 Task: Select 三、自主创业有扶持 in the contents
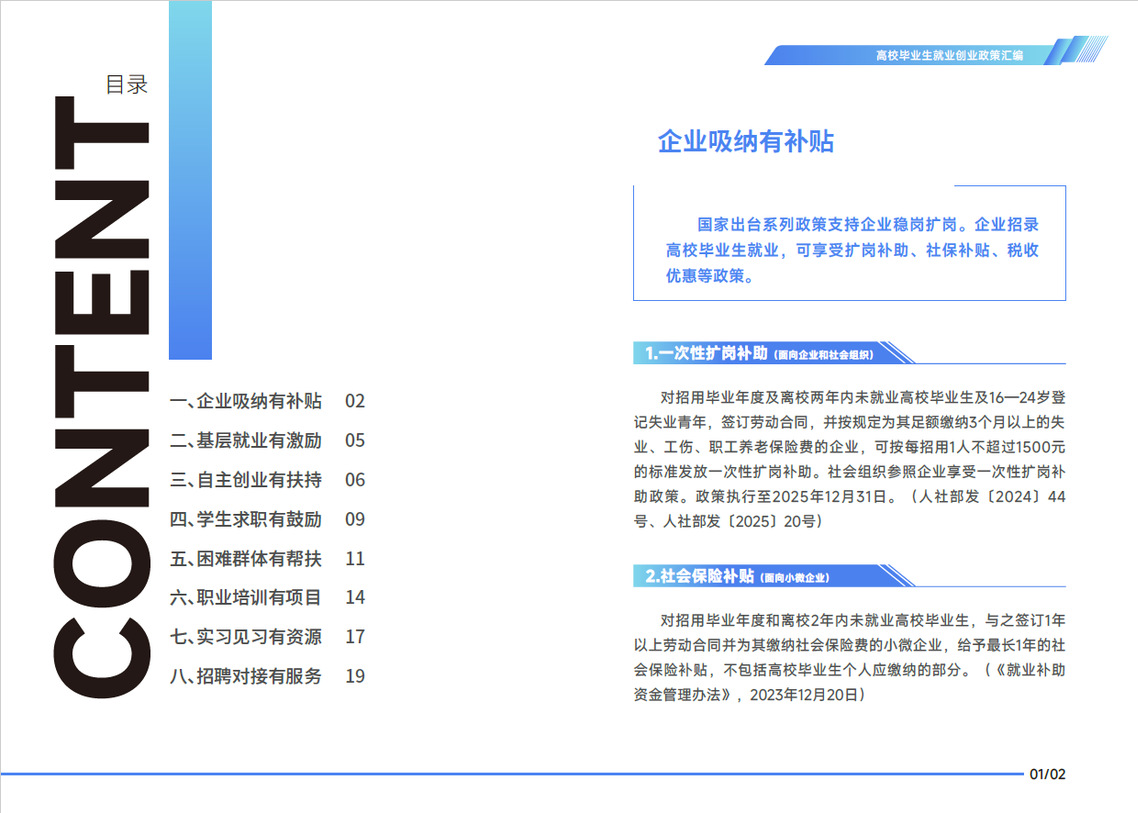246,480
